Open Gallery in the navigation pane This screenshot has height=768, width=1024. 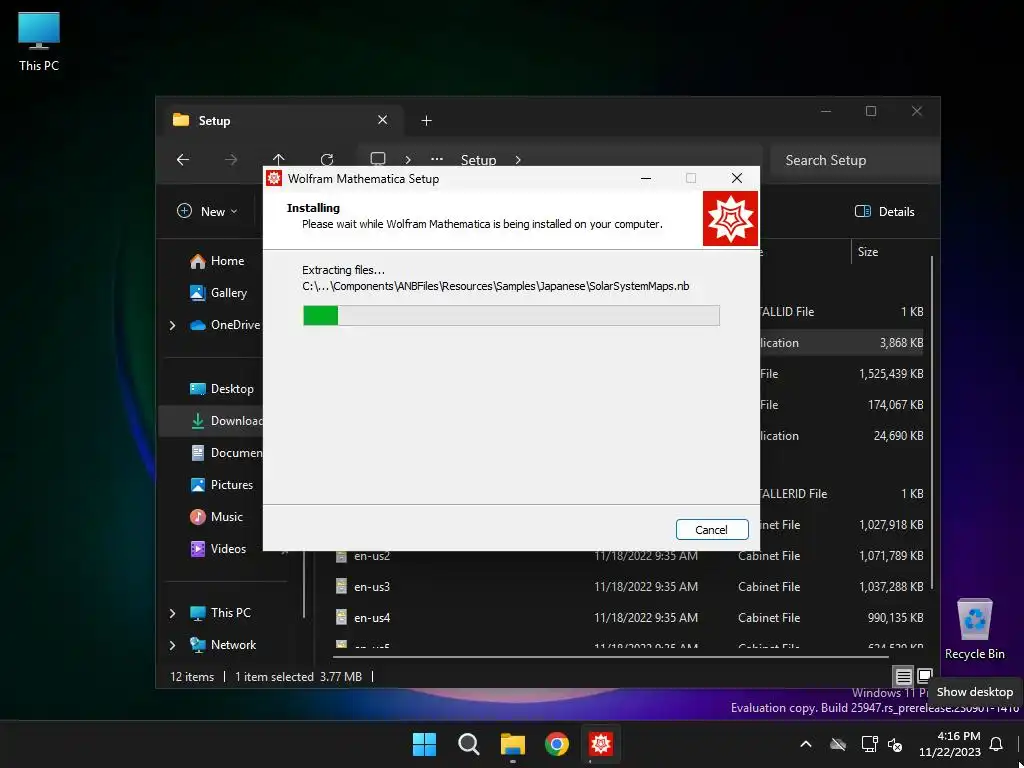point(218,293)
